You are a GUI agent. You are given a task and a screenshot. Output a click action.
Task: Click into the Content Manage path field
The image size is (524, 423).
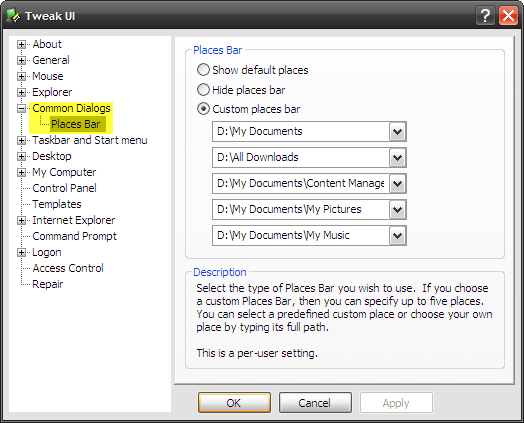[x=301, y=183]
